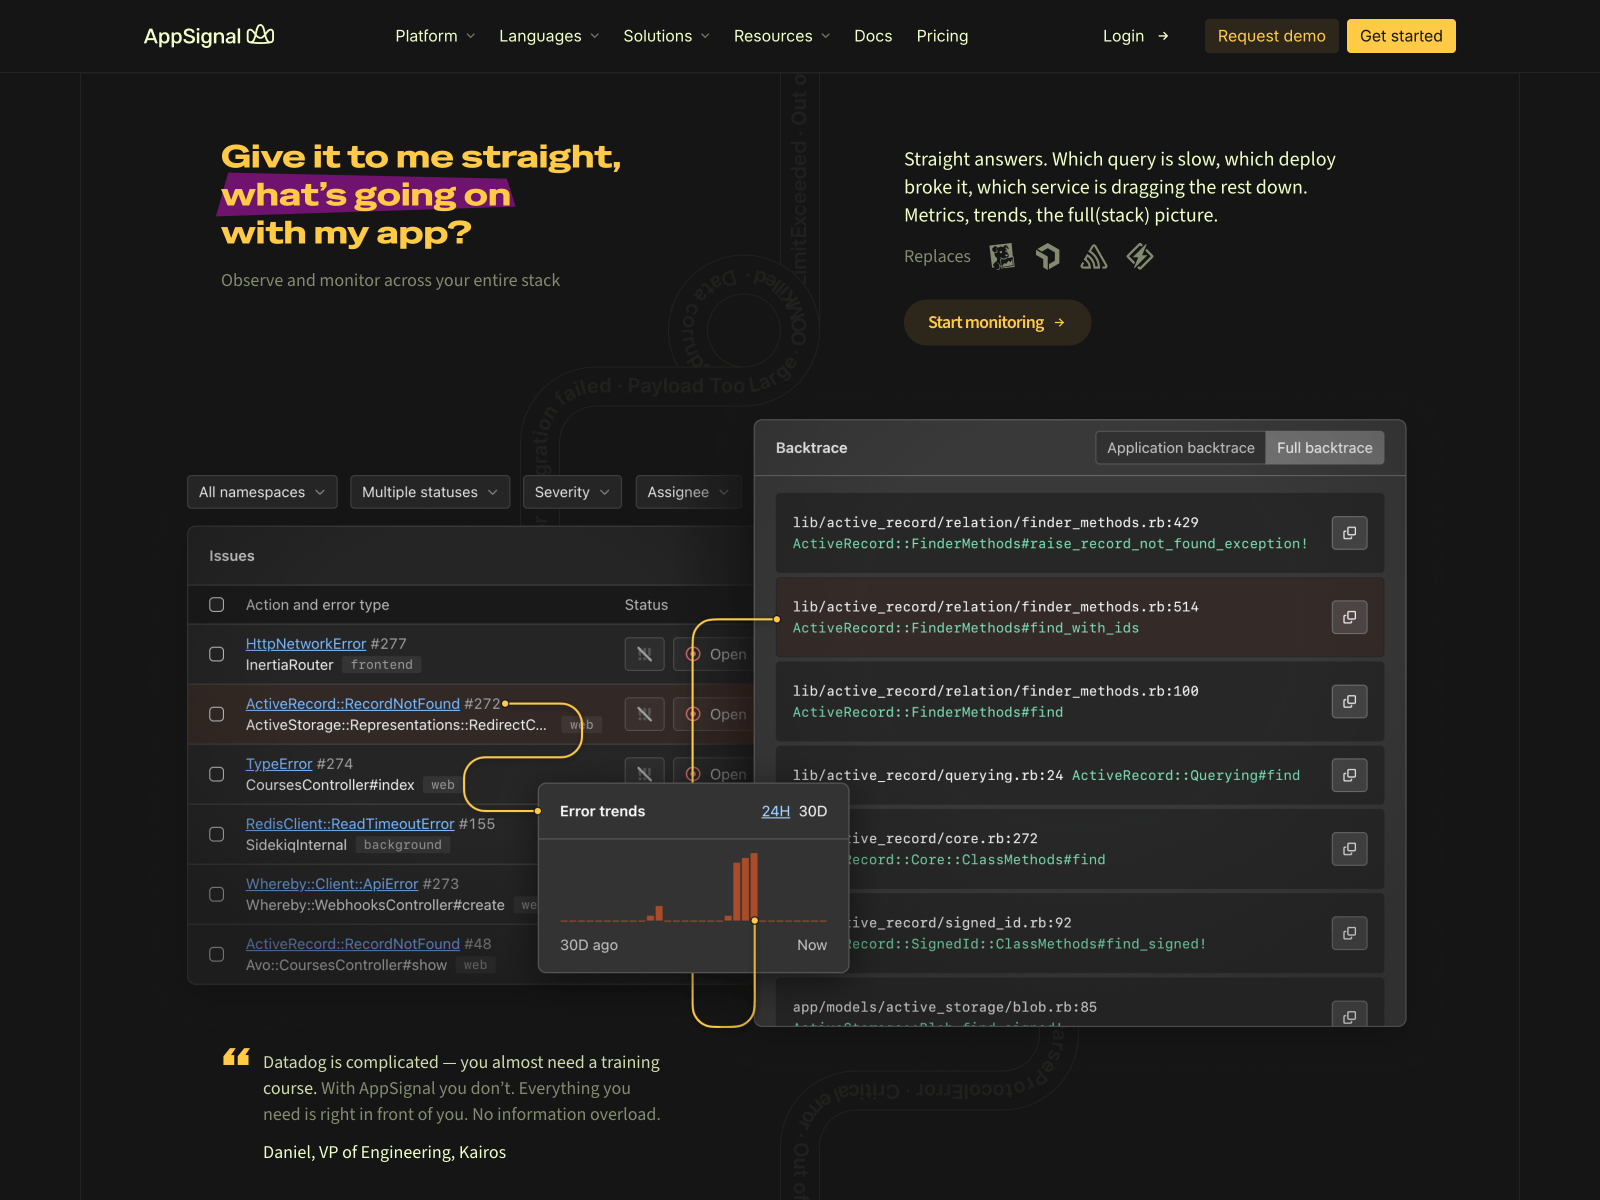Click the Status column header
This screenshot has height=1200, width=1600.
coord(646,605)
